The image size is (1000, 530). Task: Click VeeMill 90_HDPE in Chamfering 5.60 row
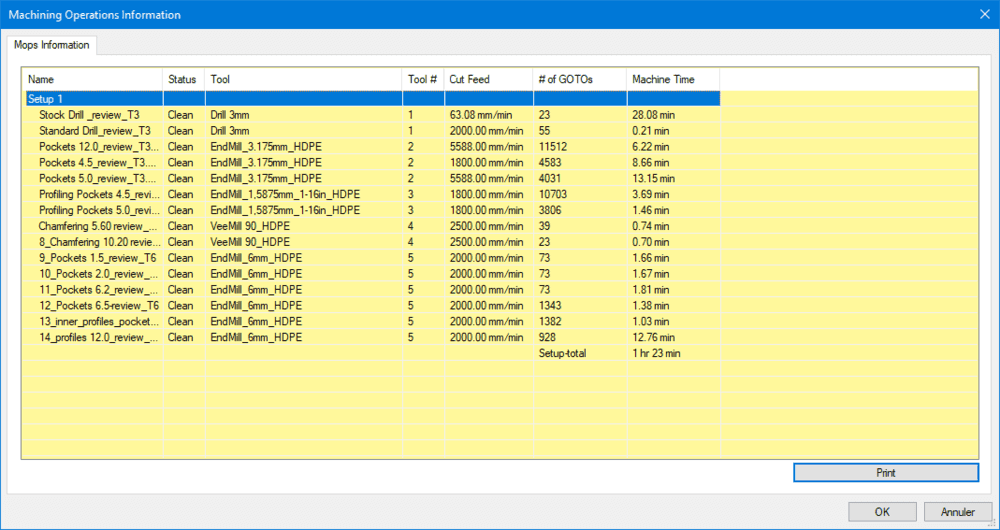pyautogui.click(x=250, y=226)
